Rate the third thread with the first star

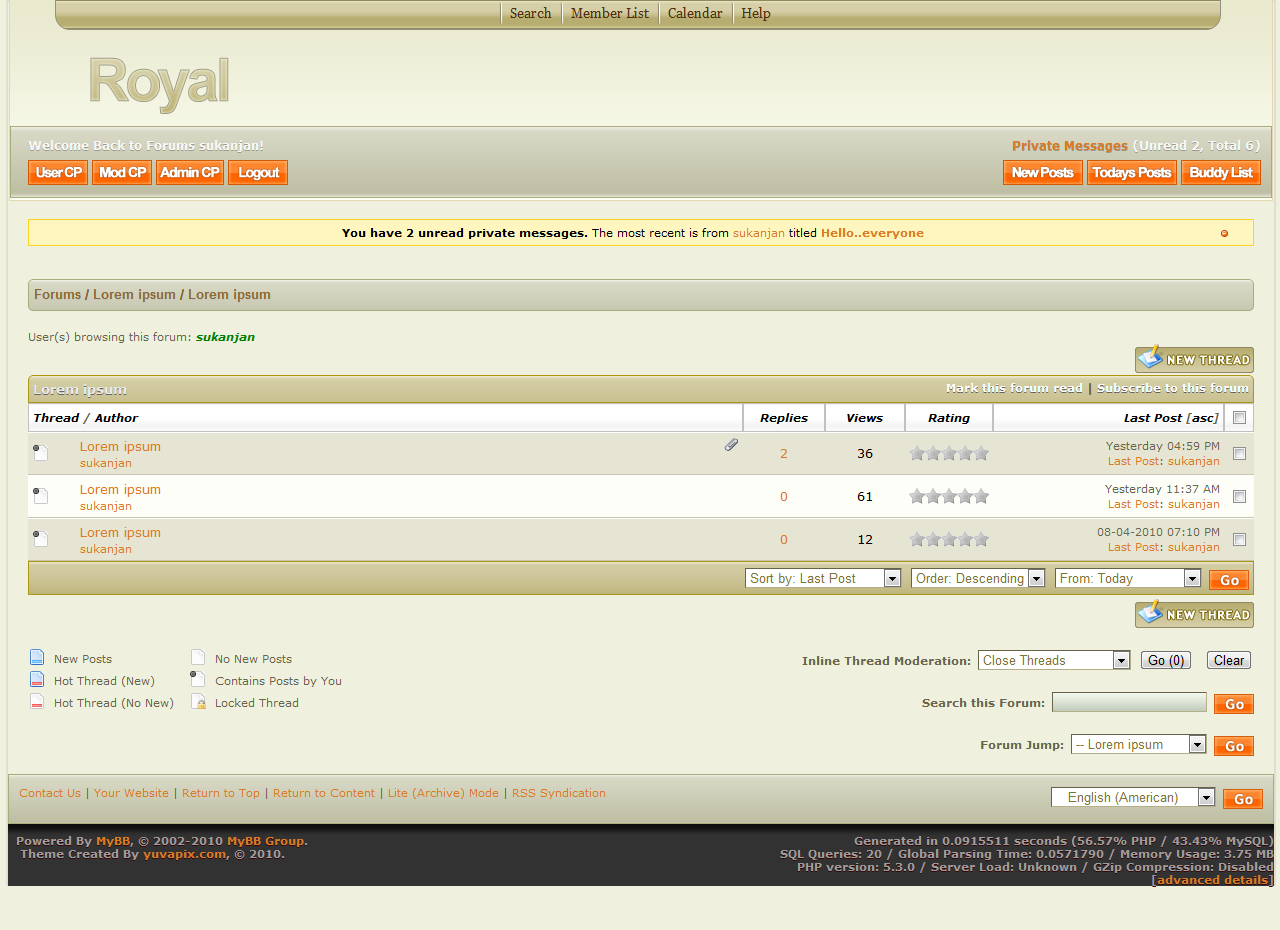917,539
